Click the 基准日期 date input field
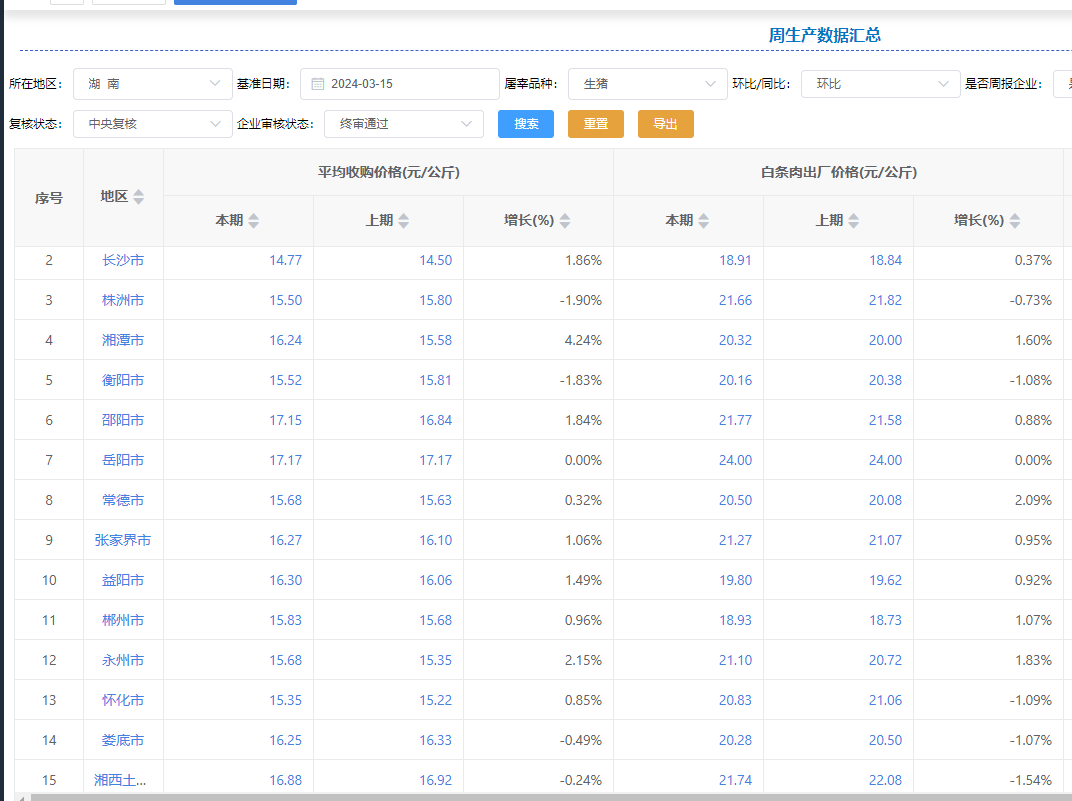This screenshot has width=1072, height=801. (x=410, y=84)
